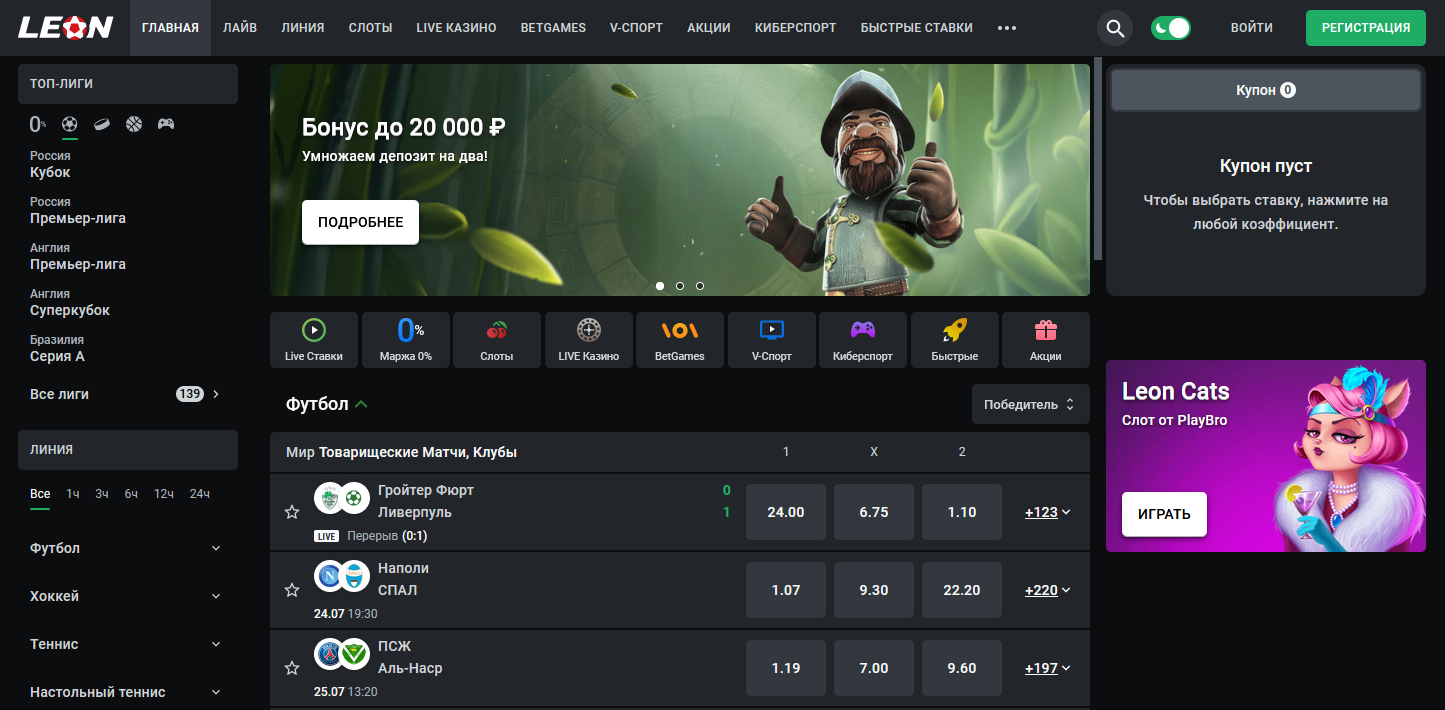Select the Все time filter
The height and width of the screenshot is (710, 1445).
[x=40, y=494]
